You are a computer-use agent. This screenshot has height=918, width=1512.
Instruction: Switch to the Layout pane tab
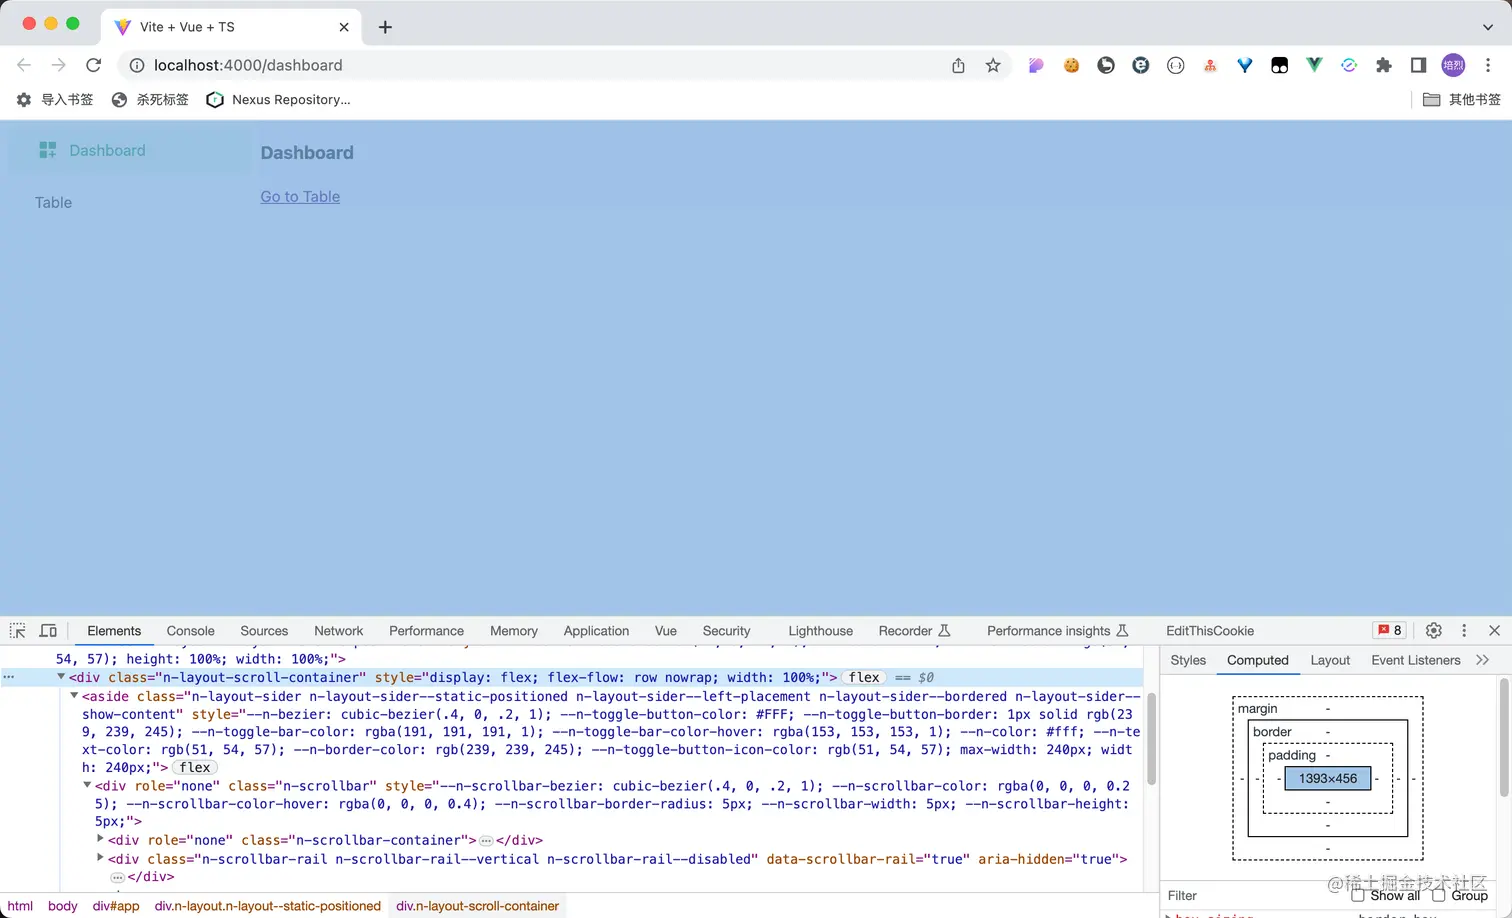point(1330,660)
